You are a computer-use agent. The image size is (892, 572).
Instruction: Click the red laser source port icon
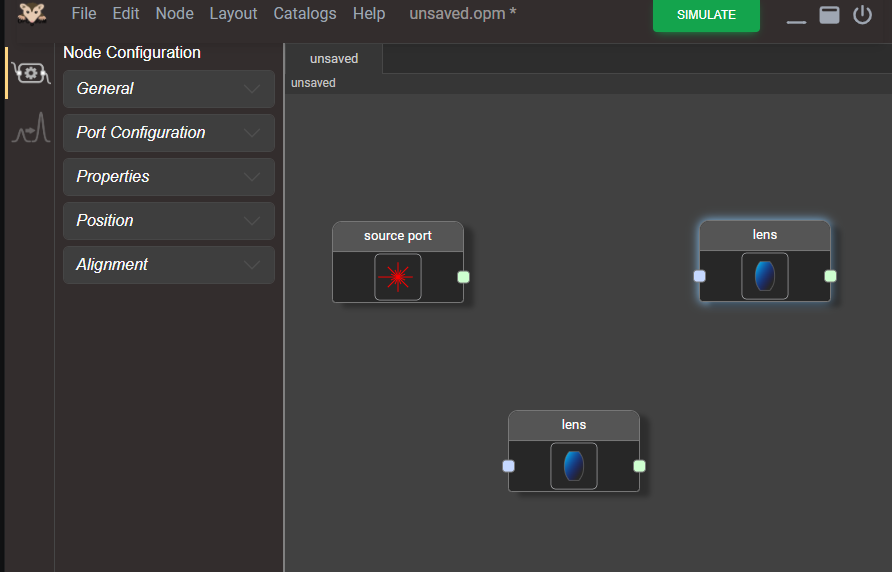[x=398, y=277]
